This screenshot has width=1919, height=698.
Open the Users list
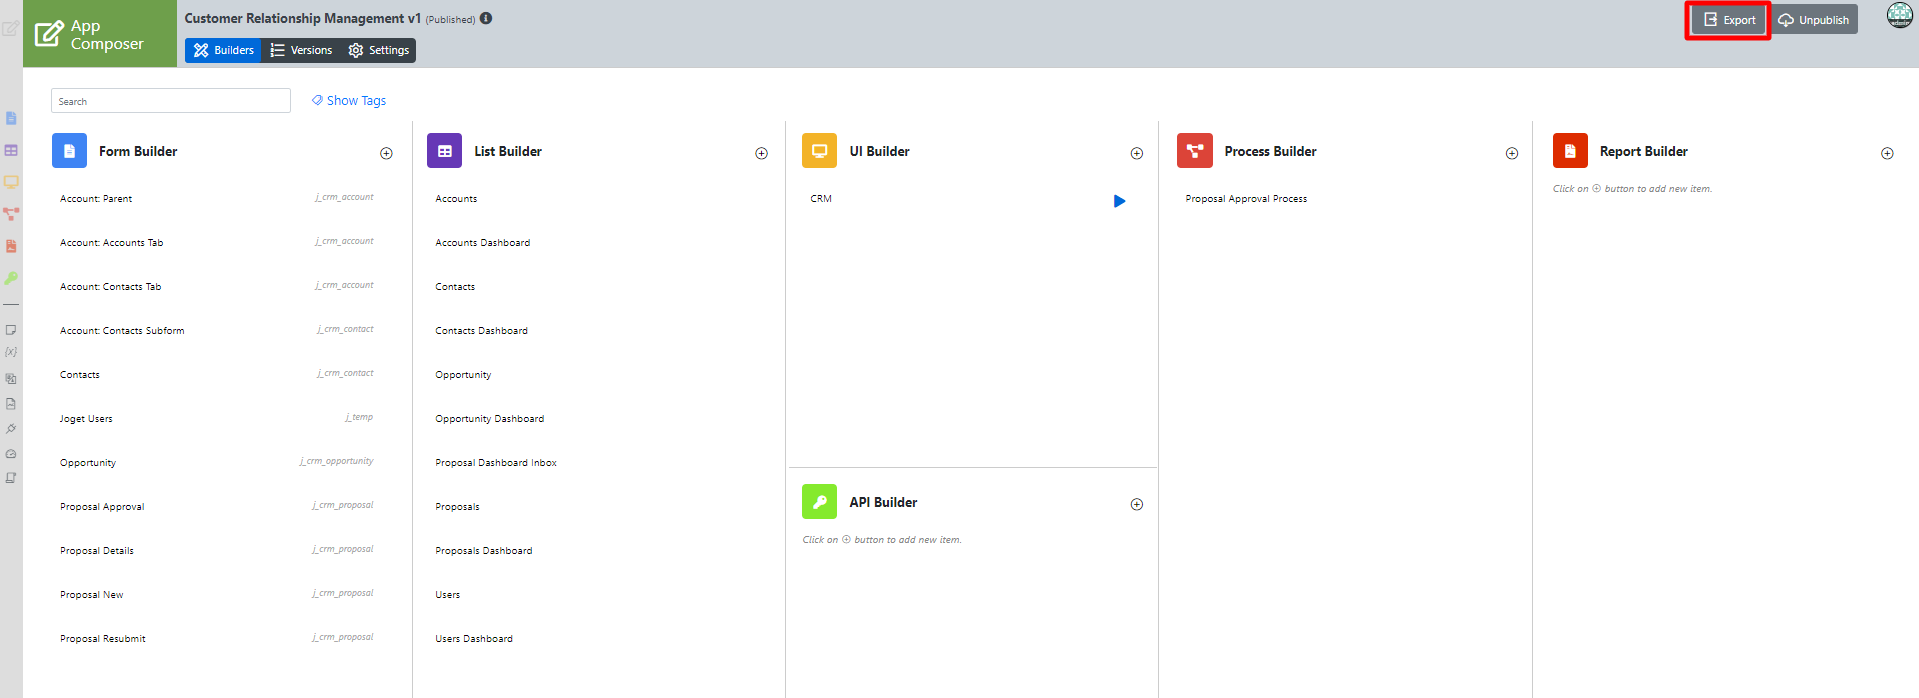coord(448,595)
